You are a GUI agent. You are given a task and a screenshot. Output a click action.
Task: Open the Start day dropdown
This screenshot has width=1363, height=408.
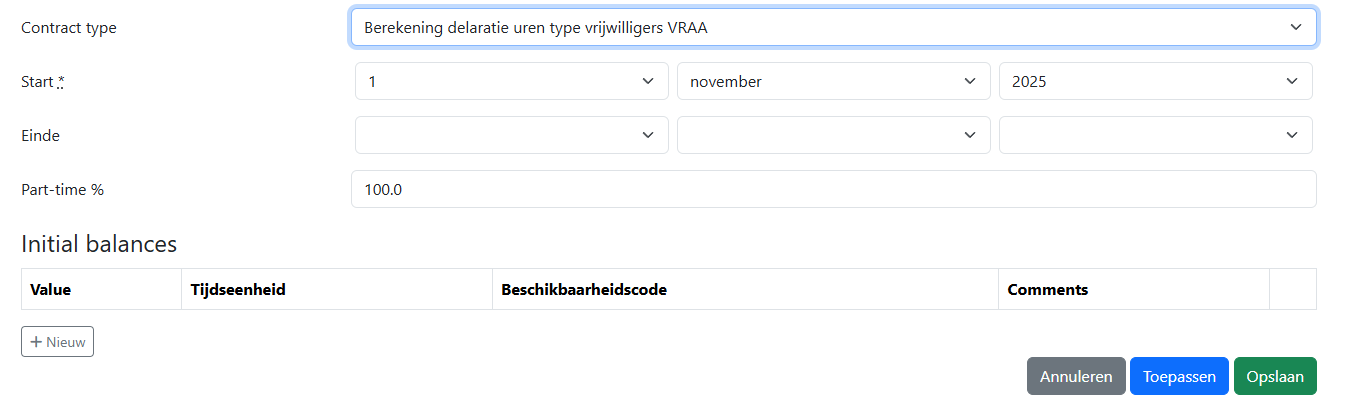click(x=511, y=82)
